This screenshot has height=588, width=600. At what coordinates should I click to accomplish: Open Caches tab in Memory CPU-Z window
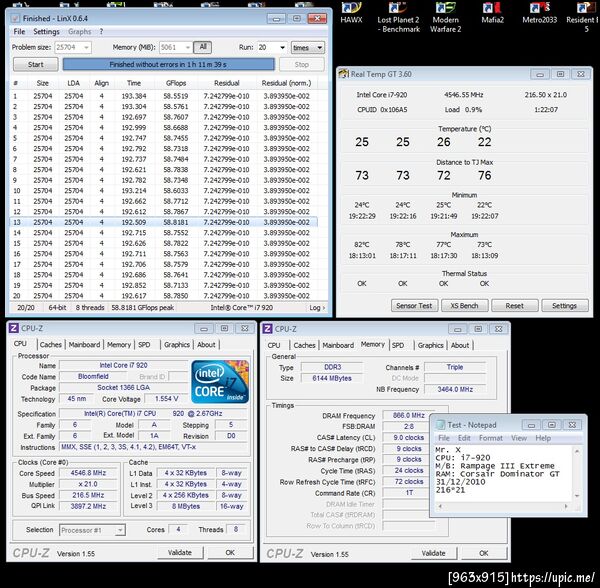[x=304, y=345]
